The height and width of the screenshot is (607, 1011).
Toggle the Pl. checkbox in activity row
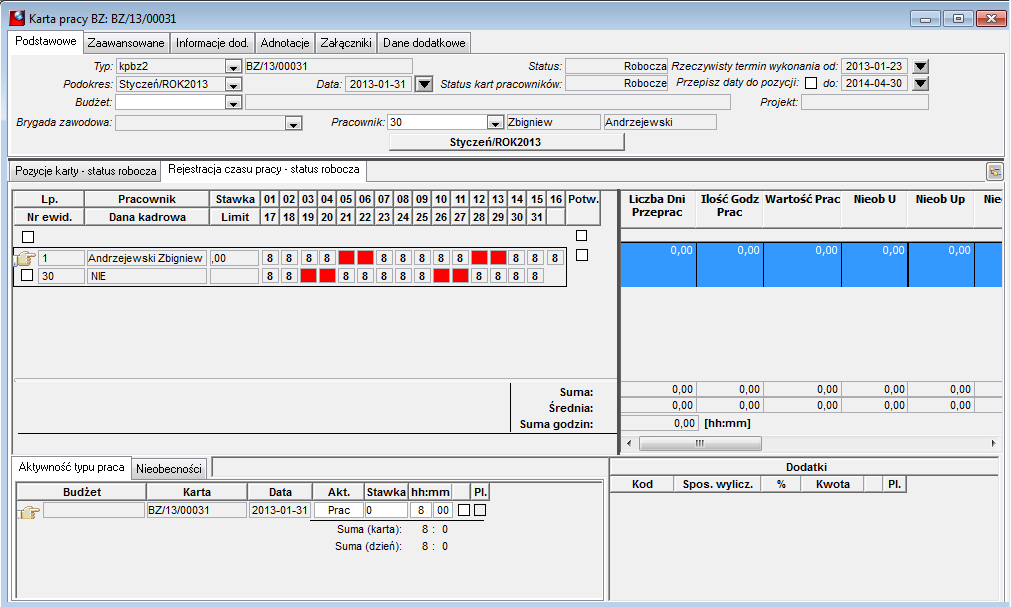click(480, 510)
